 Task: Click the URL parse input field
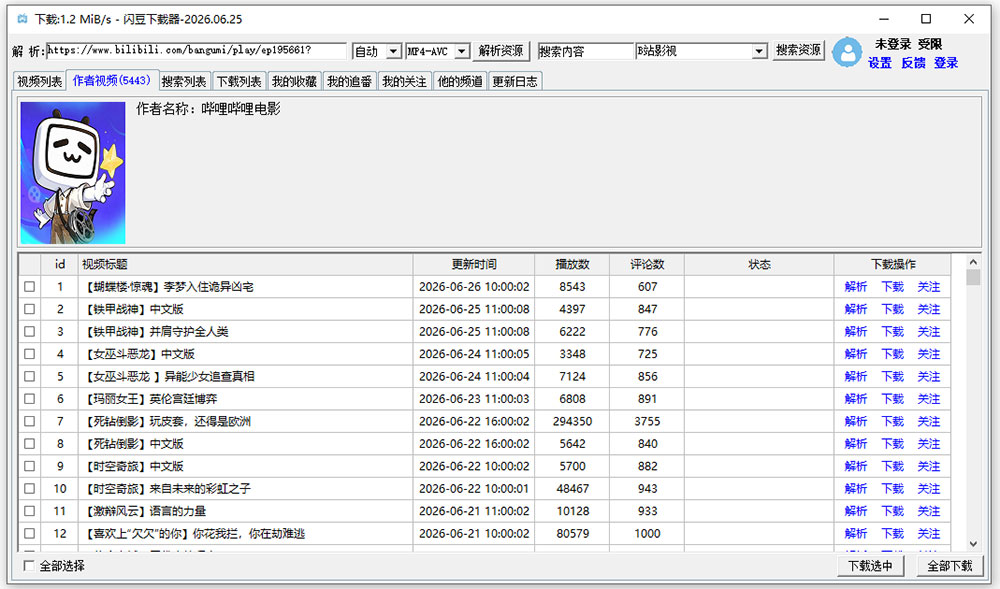196,51
